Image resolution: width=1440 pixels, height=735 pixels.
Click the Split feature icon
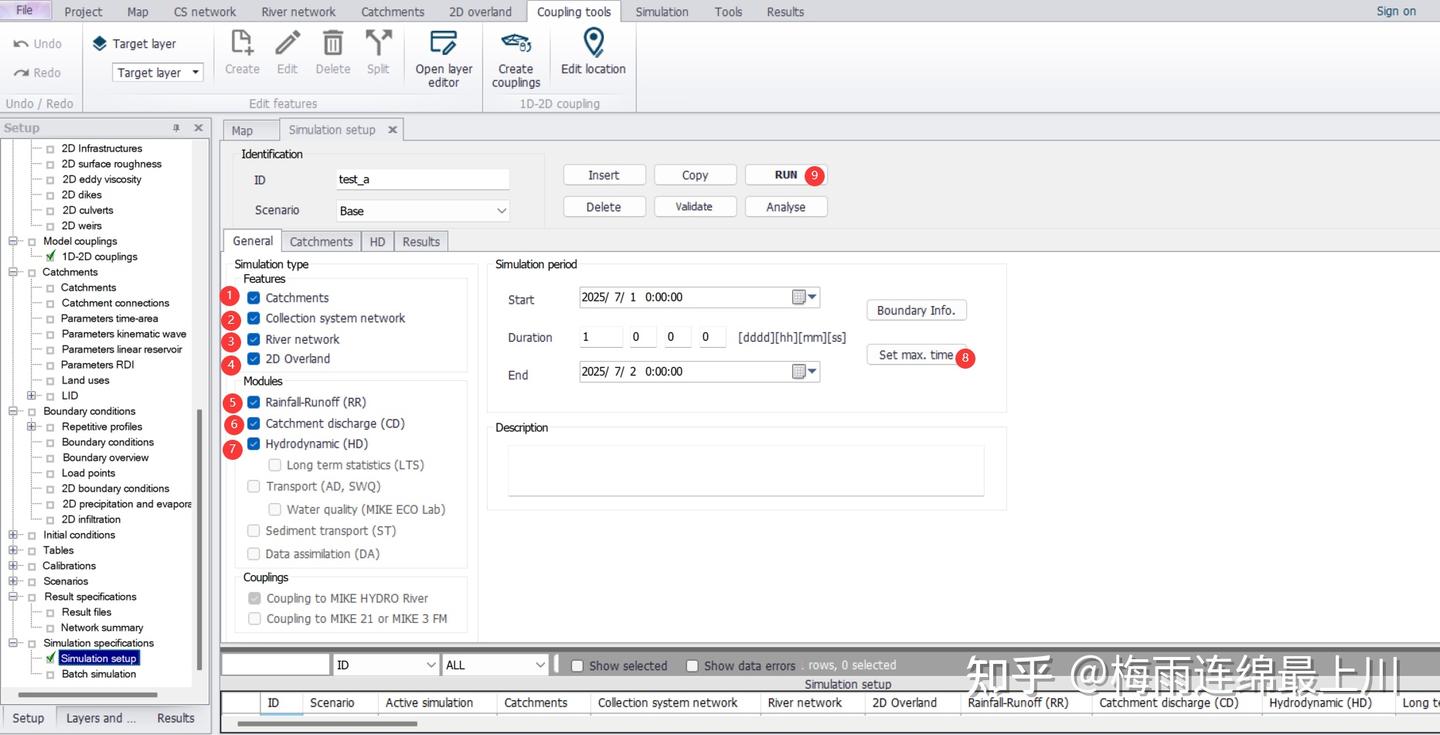pyautogui.click(x=378, y=43)
